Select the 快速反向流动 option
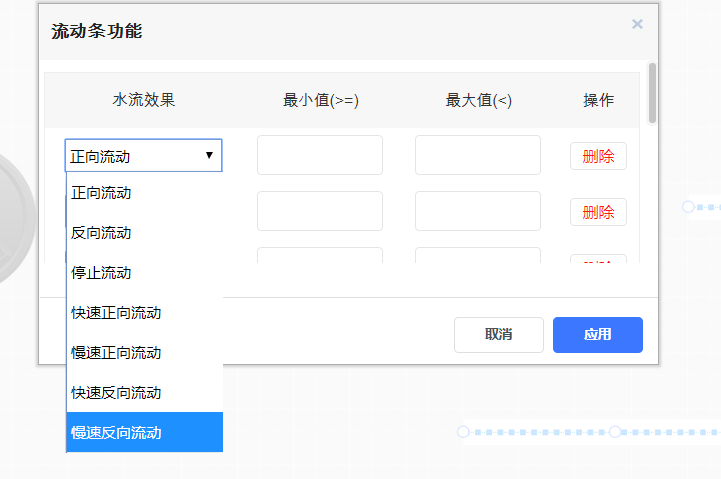Image resolution: width=721 pixels, height=479 pixels. click(x=144, y=393)
